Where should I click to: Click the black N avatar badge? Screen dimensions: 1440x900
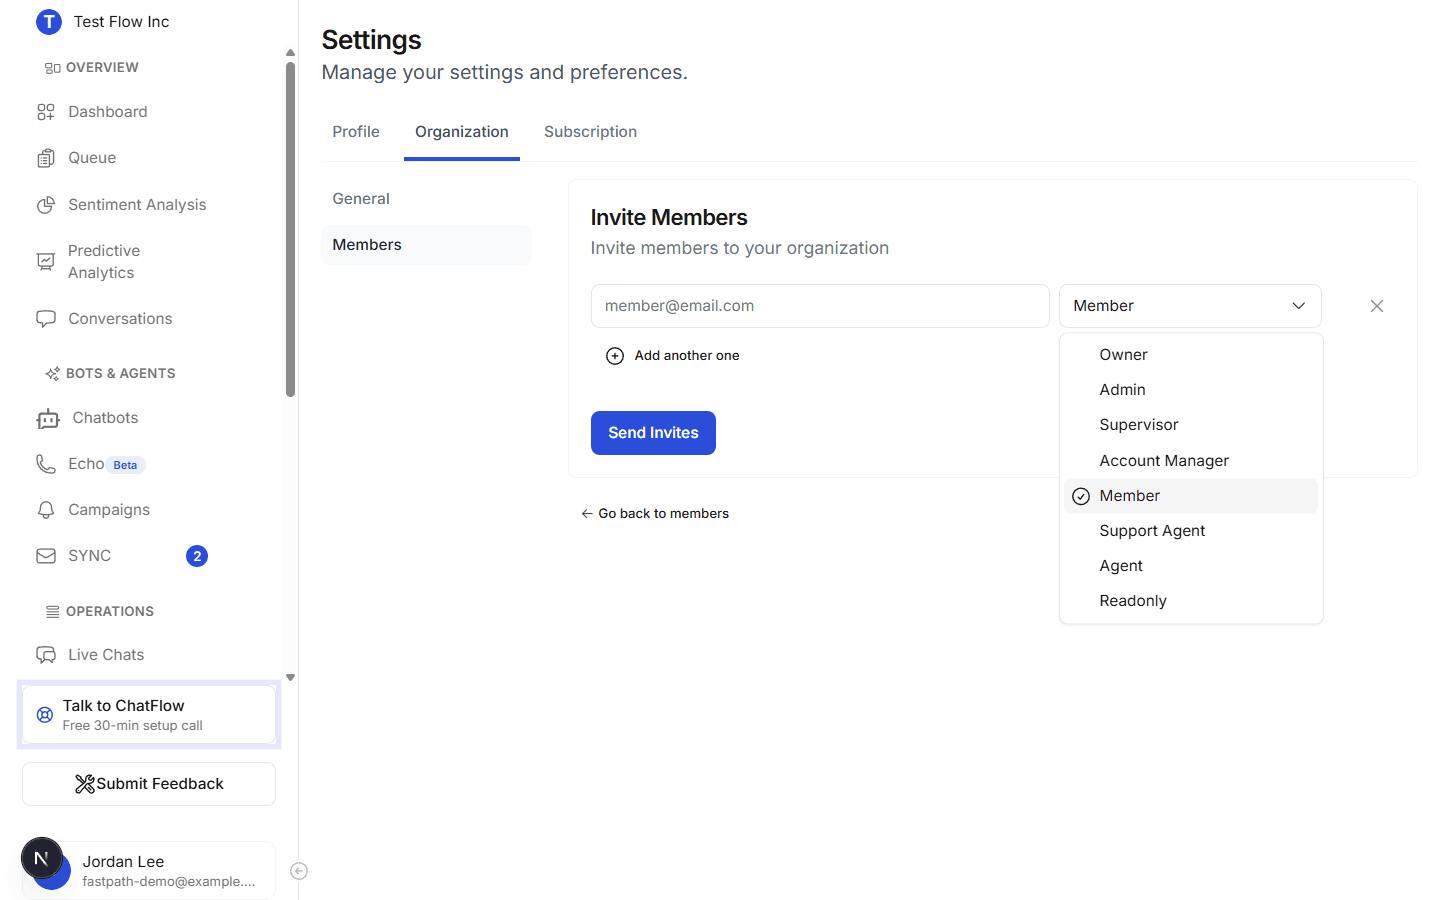click(42, 858)
